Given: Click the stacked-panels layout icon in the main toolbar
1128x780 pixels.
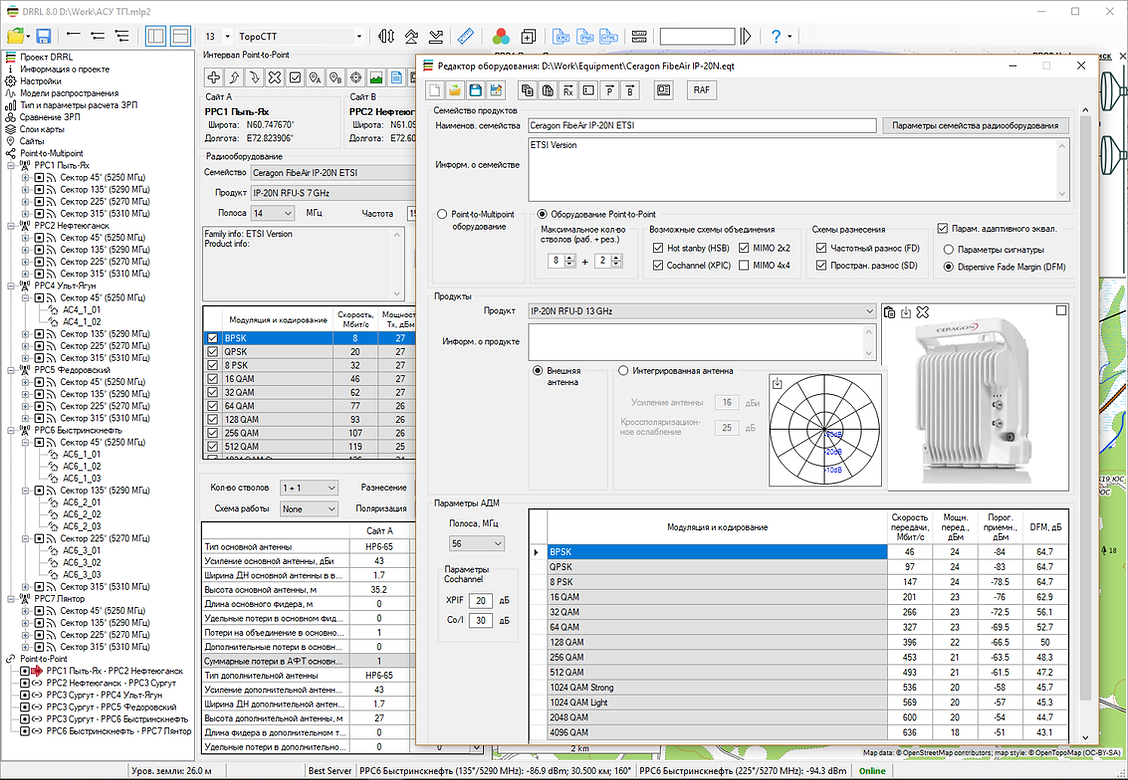Looking at the screenshot, I should (x=180, y=36).
